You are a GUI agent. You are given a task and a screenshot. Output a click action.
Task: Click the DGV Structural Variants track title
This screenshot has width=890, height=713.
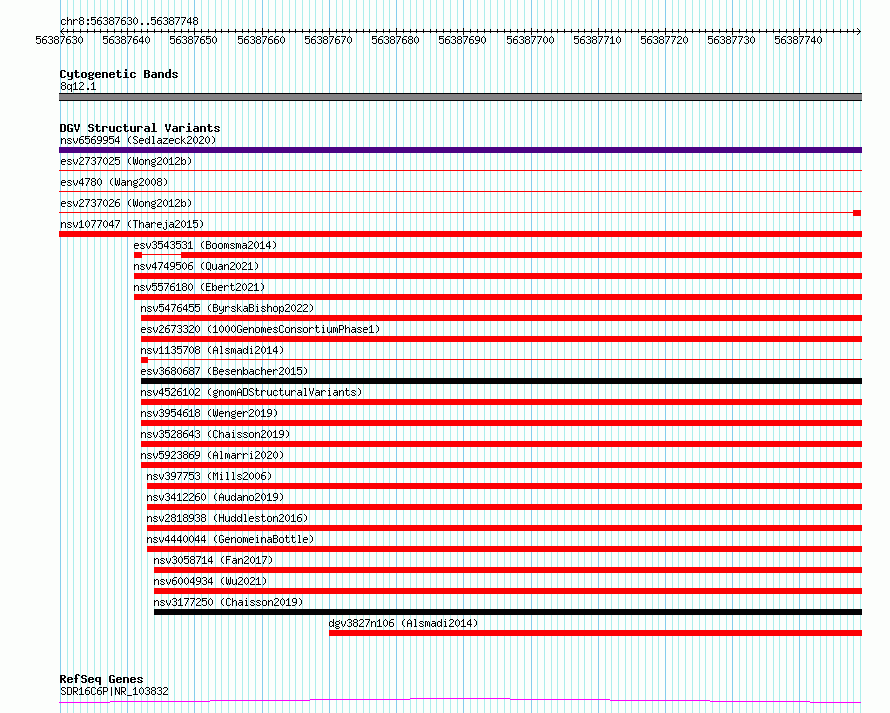pos(140,128)
